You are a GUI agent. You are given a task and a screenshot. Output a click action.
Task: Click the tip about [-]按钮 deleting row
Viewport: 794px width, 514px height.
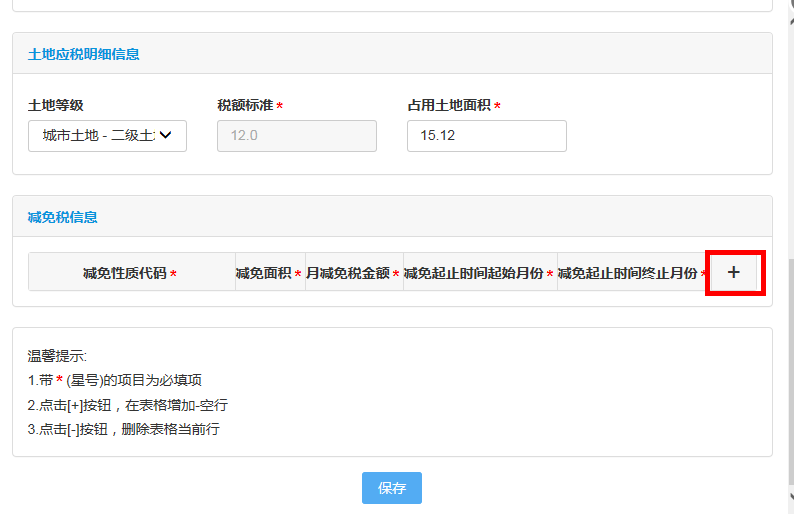pos(124,429)
